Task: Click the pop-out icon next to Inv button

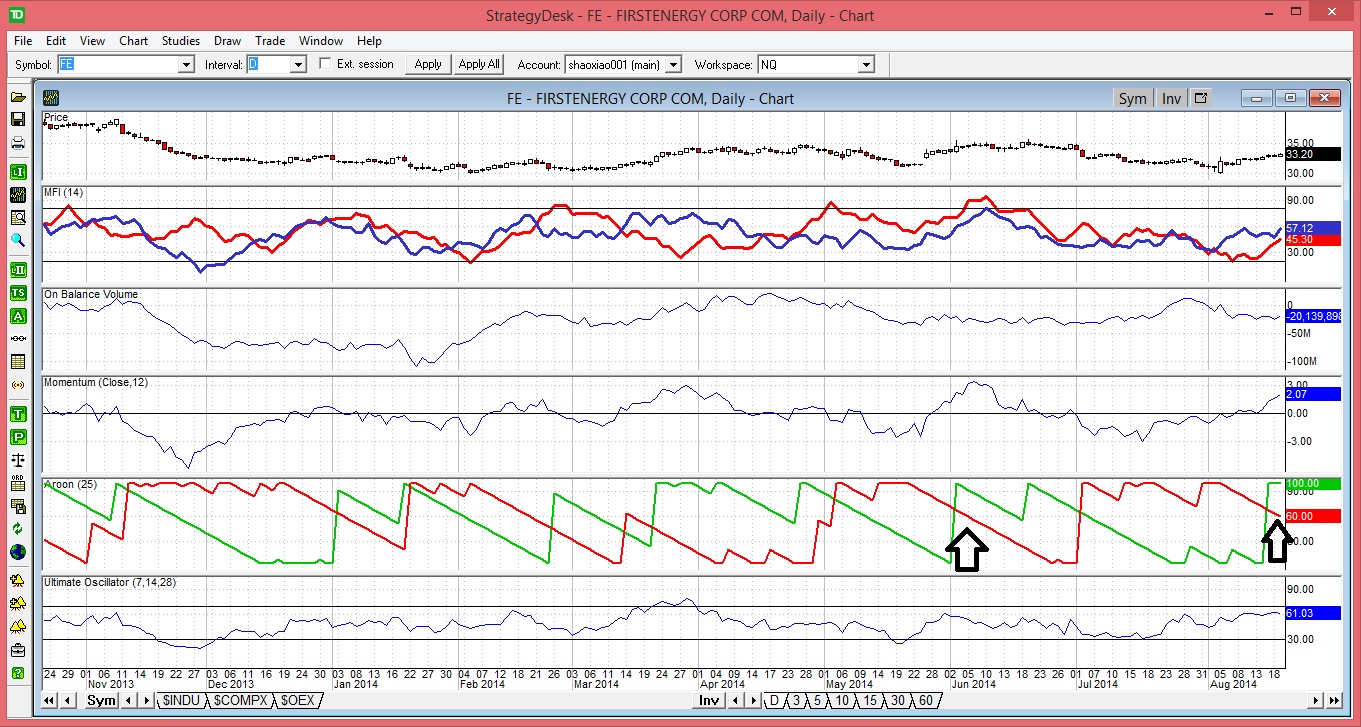Action: tap(1201, 98)
